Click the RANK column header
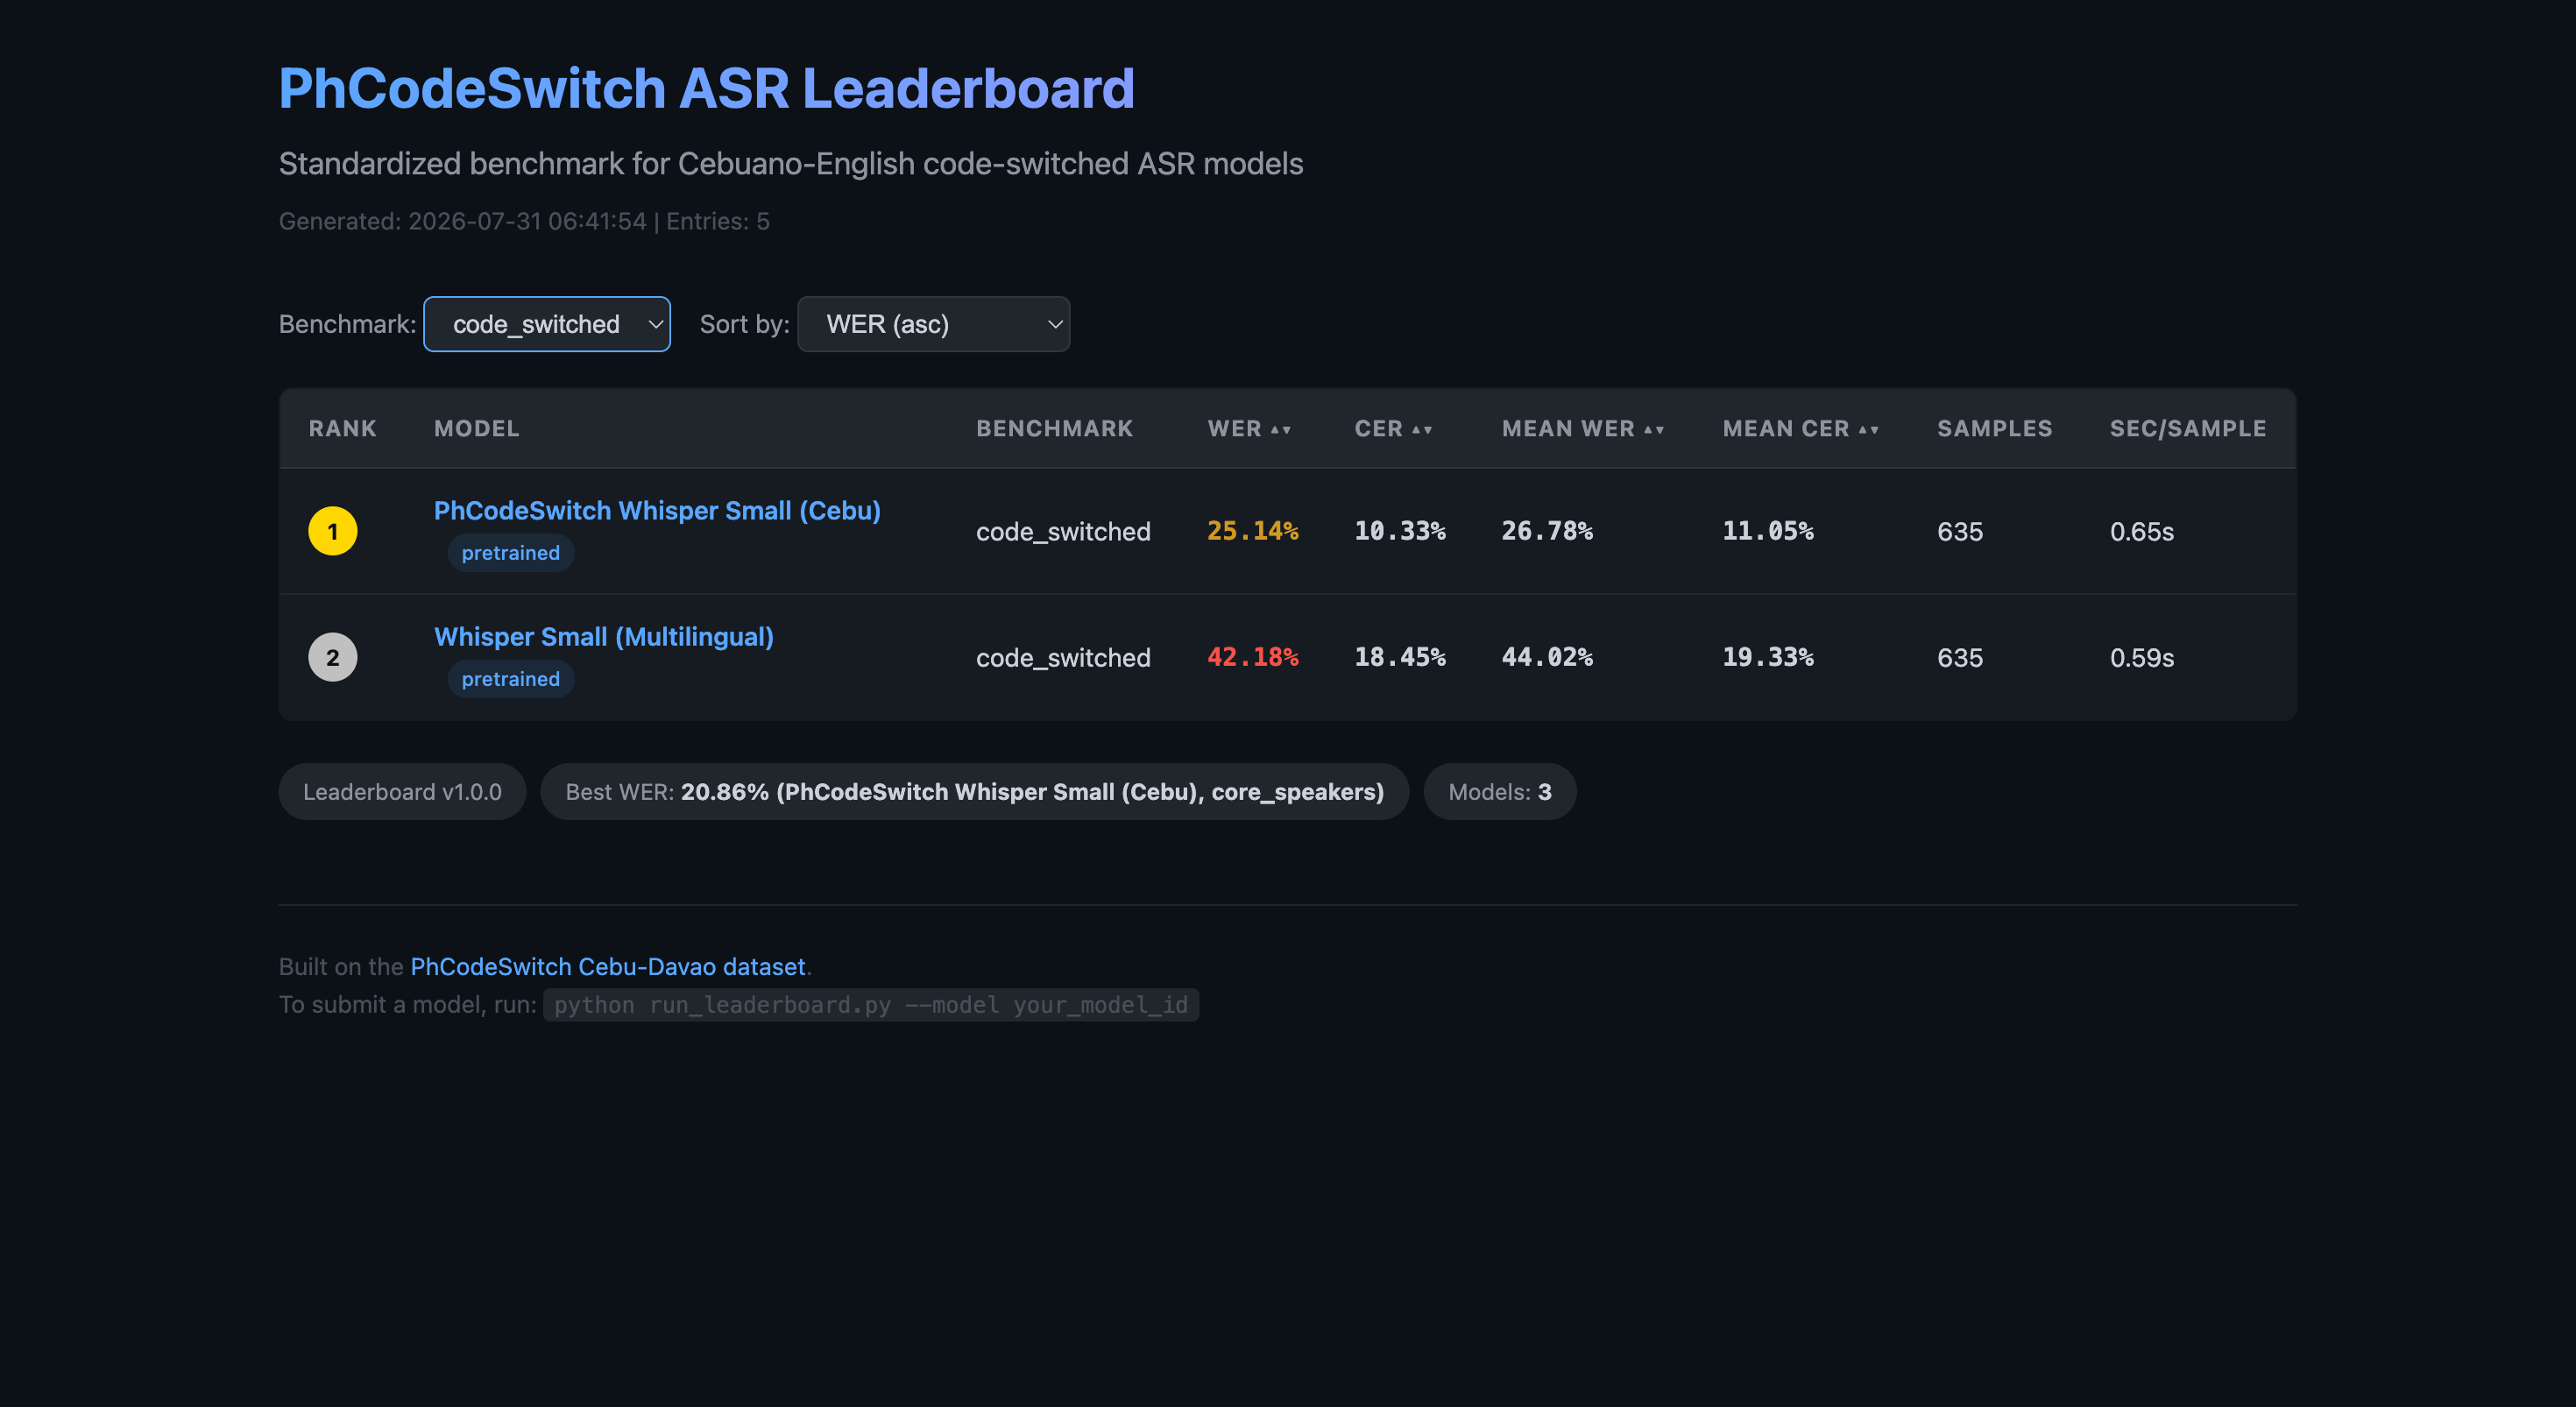This screenshot has height=1407, width=2576. point(342,428)
